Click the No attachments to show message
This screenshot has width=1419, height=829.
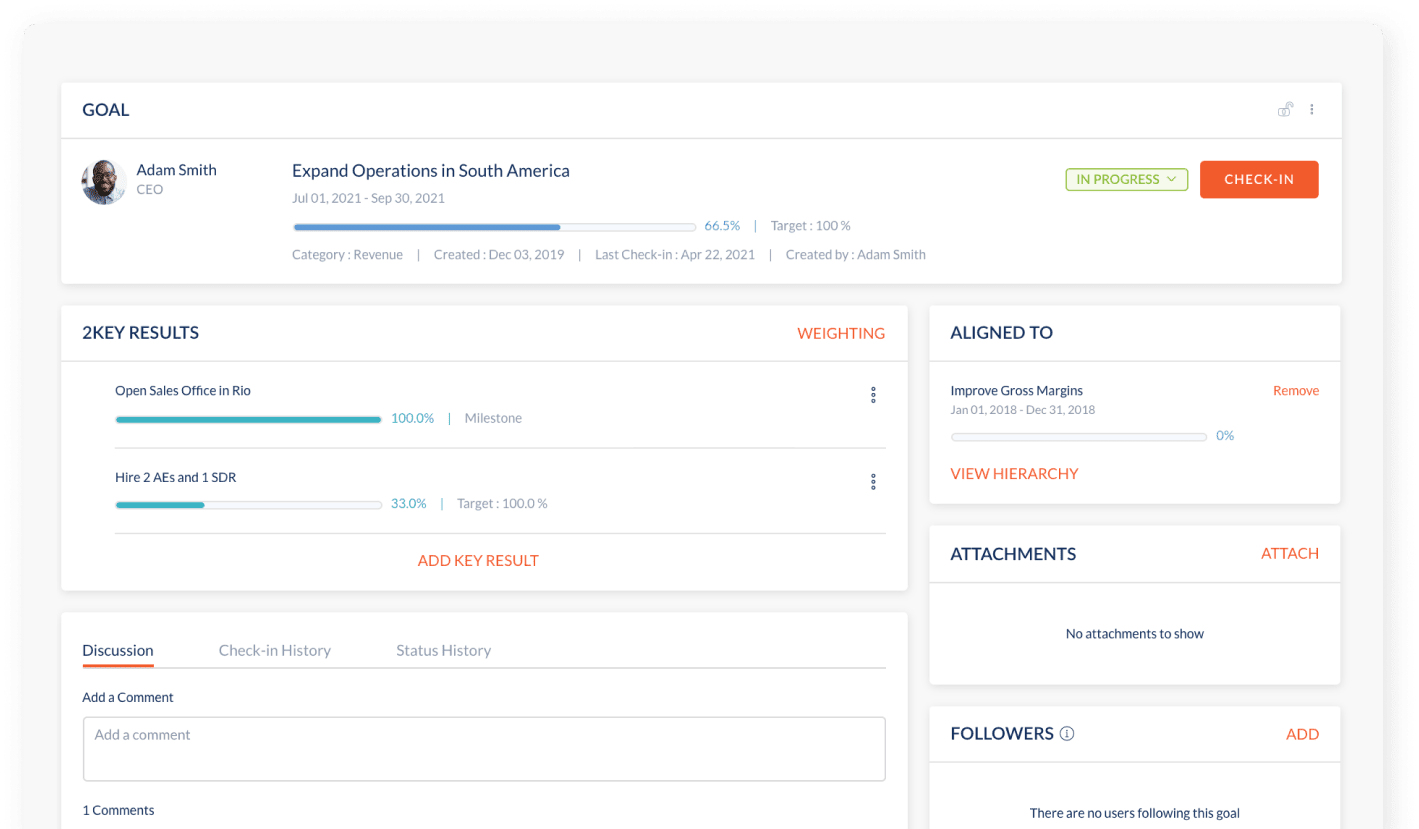[x=1135, y=634]
